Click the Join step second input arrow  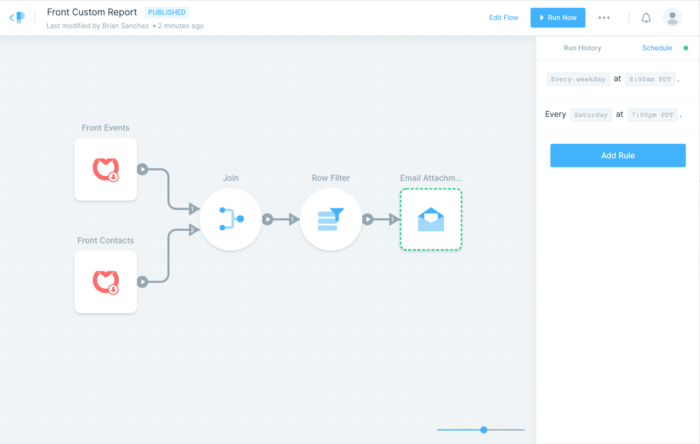click(x=194, y=230)
